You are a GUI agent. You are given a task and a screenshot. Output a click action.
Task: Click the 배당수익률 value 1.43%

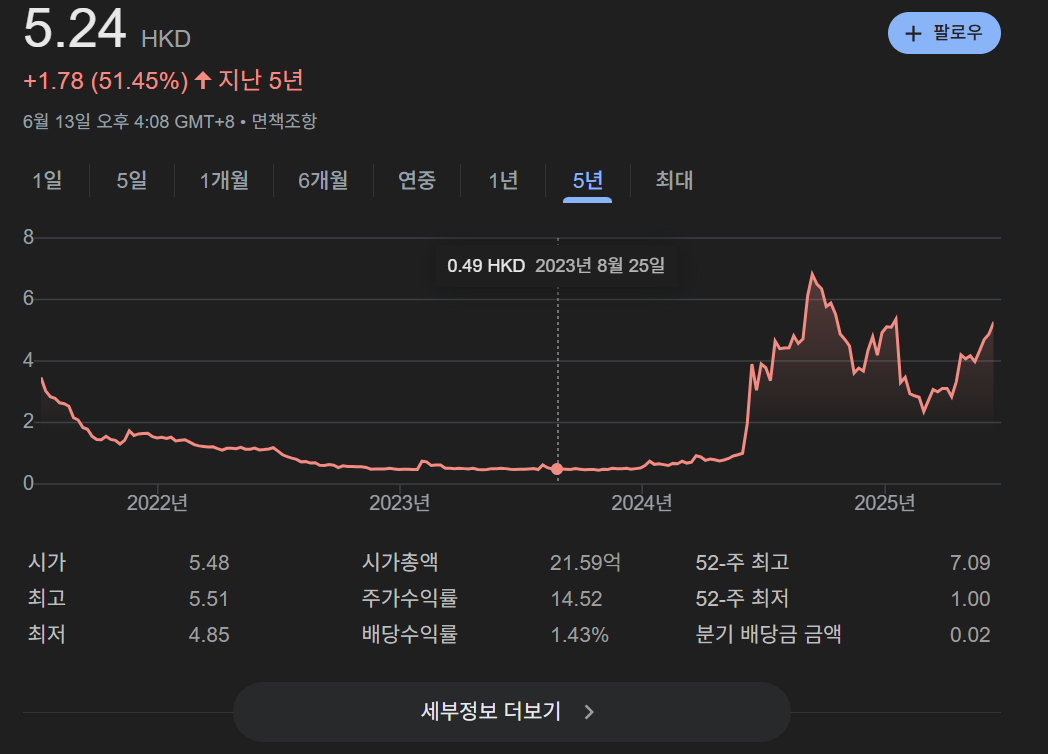point(579,635)
